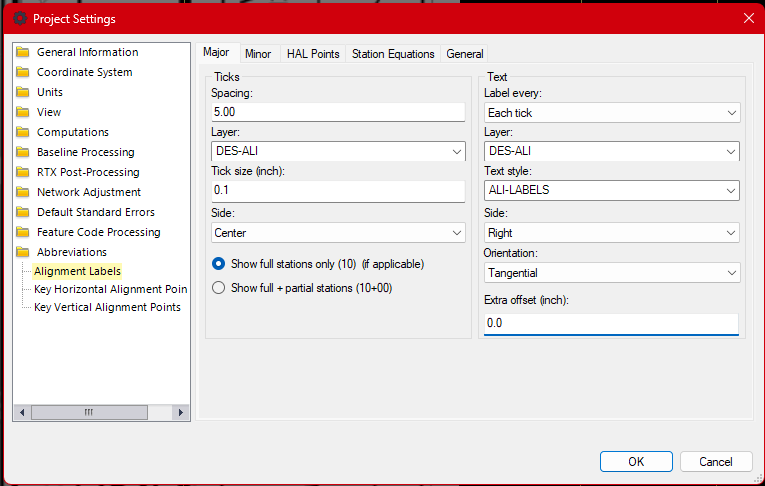Open the Ticks Layer dropdown

(338, 151)
